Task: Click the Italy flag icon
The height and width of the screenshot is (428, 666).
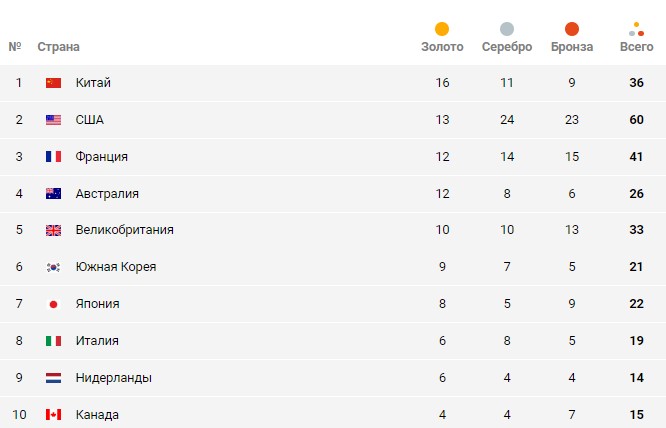Action: pyautogui.click(x=54, y=341)
